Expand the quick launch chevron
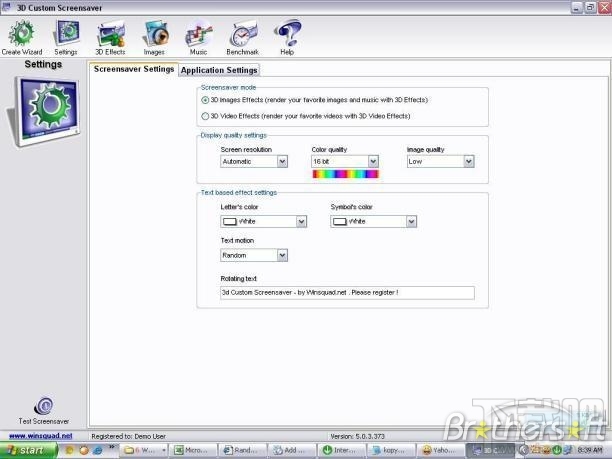This screenshot has height=459, width=612. pos(111,446)
